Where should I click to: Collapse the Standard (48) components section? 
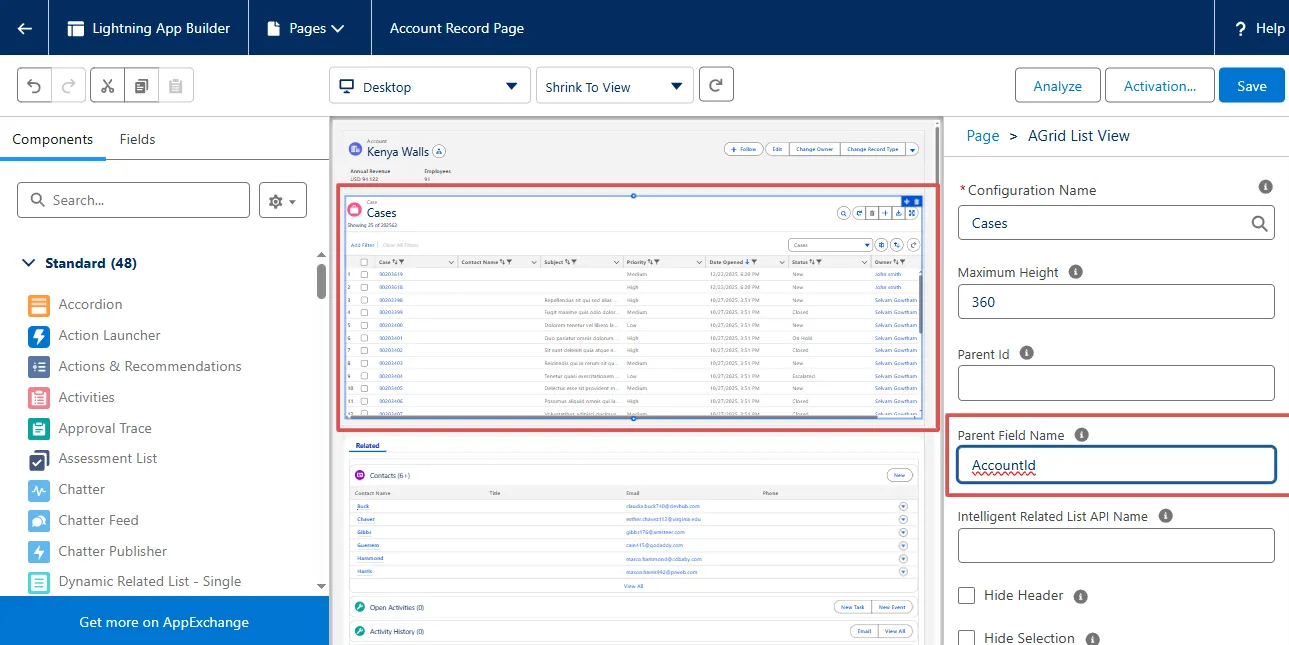coord(27,263)
